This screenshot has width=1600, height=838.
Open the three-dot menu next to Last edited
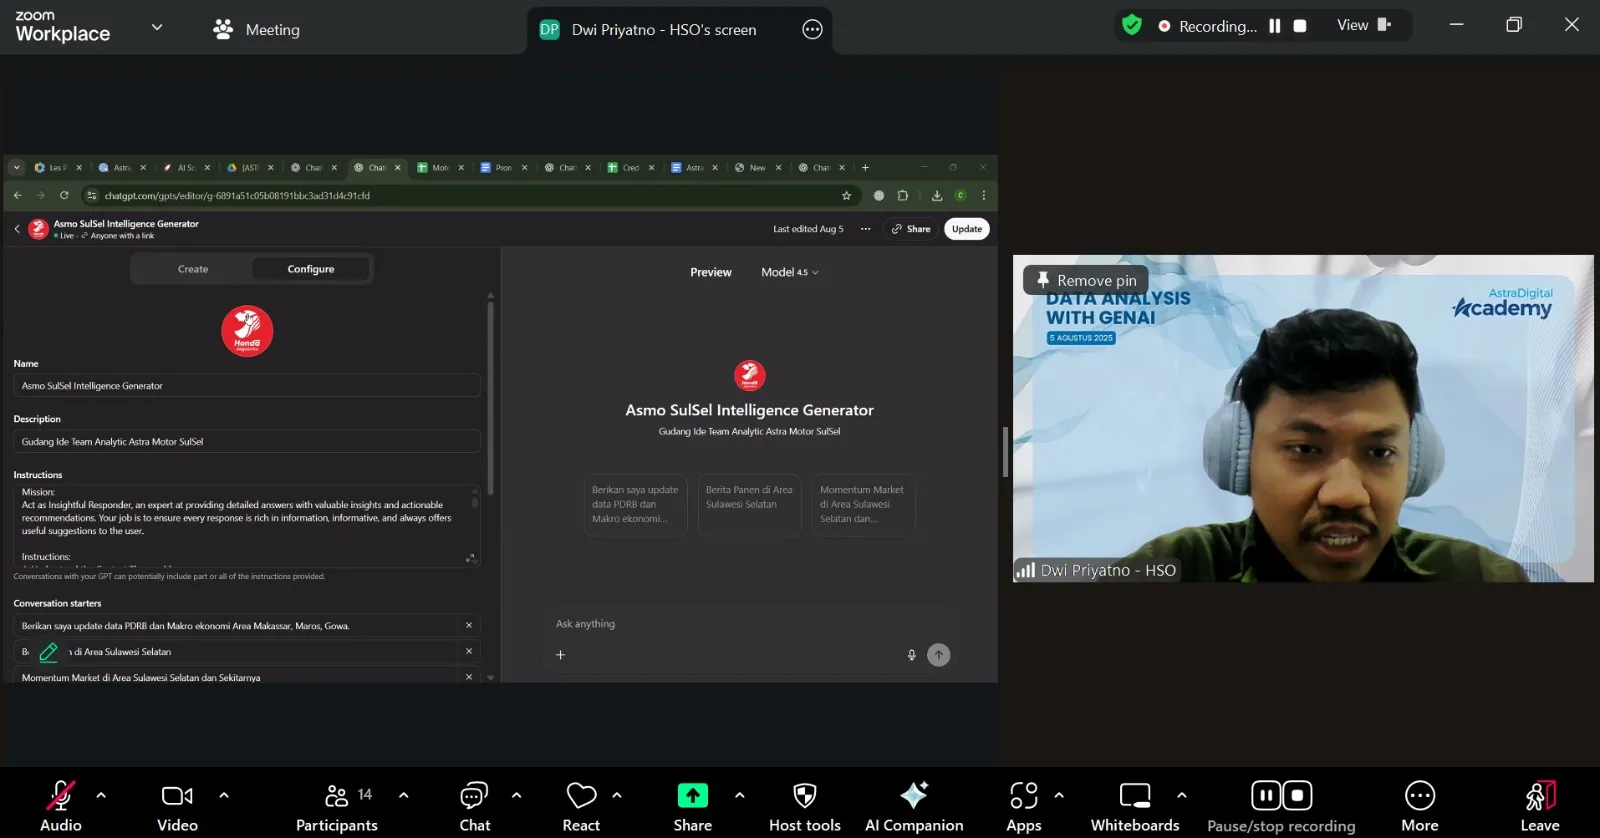[x=866, y=229]
